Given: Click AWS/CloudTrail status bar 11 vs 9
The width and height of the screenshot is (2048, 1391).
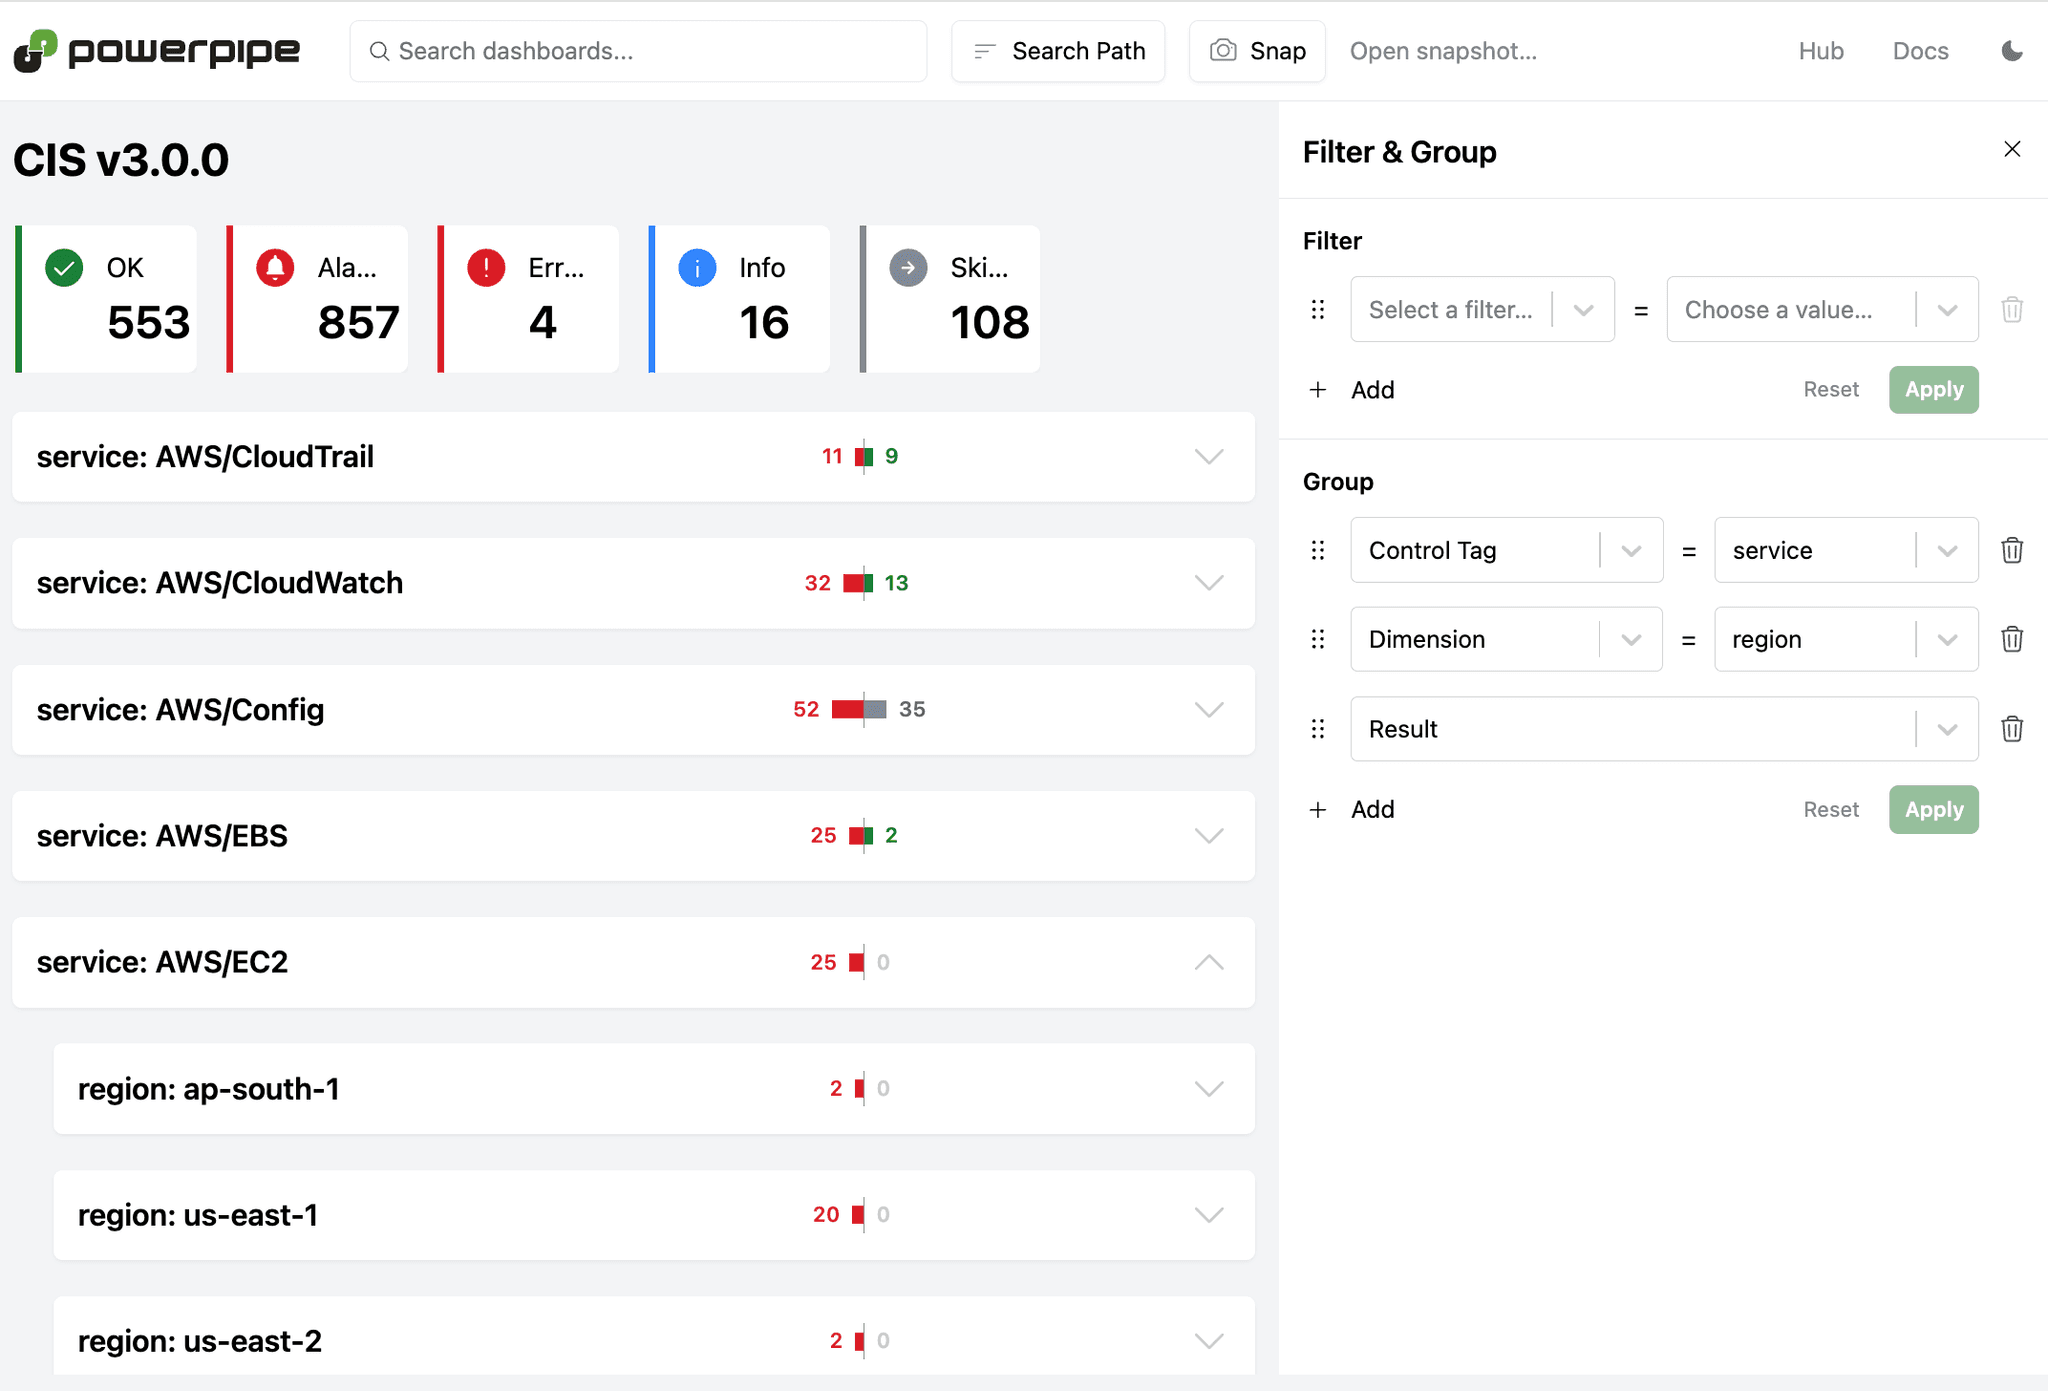Looking at the screenshot, I should 861,457.
